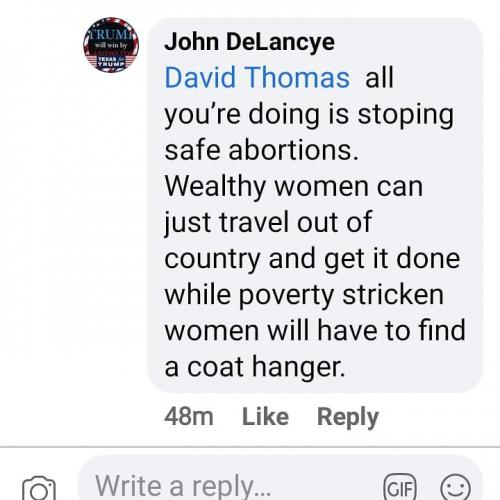Tap the 'Wealthy women can' line

coord(294,187)
